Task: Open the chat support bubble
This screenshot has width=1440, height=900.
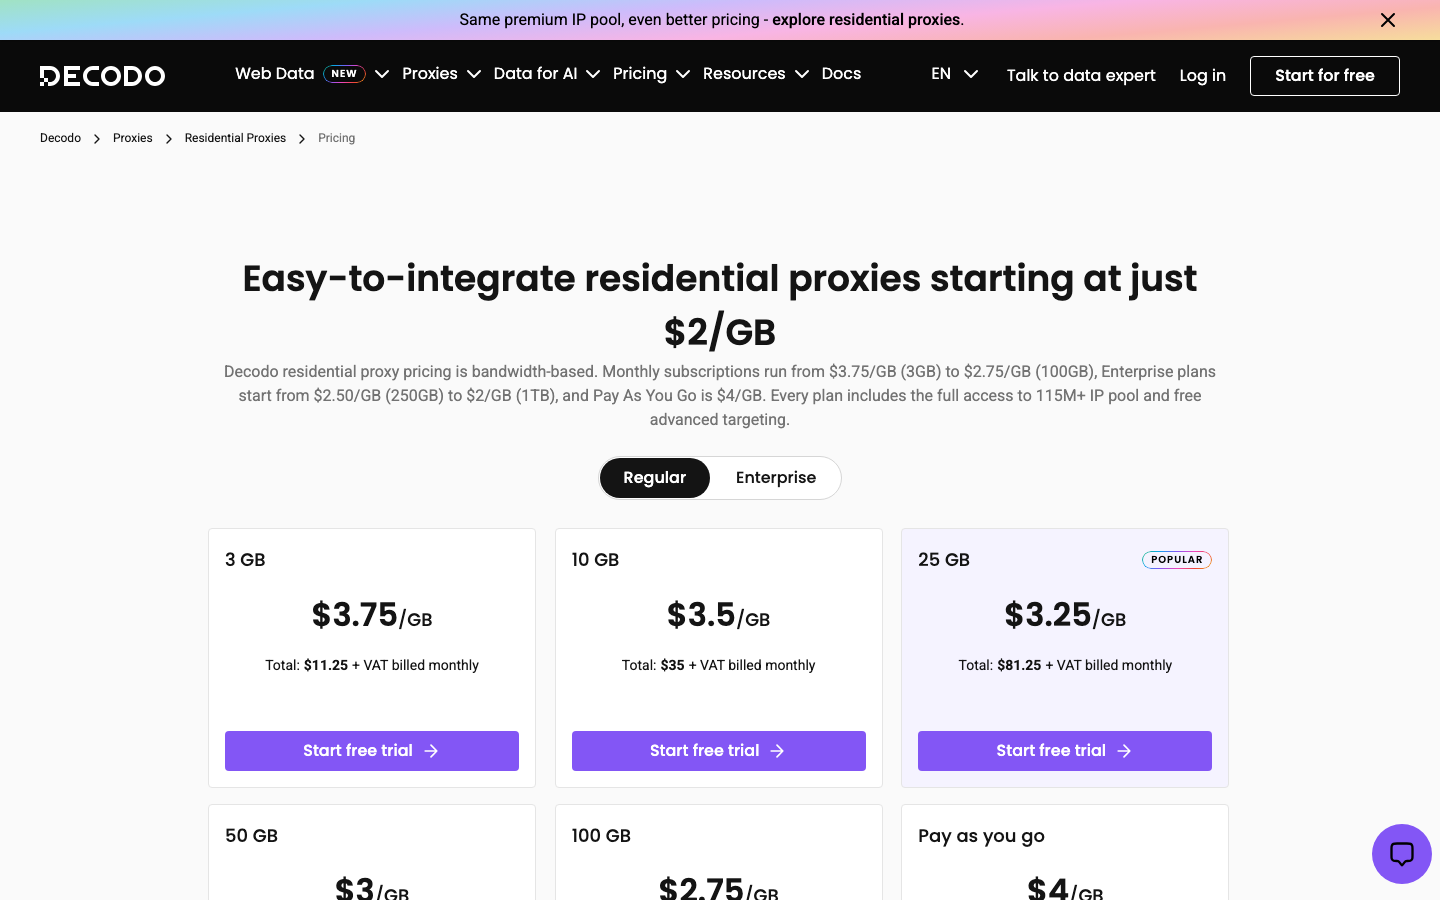Action: 1401,854
